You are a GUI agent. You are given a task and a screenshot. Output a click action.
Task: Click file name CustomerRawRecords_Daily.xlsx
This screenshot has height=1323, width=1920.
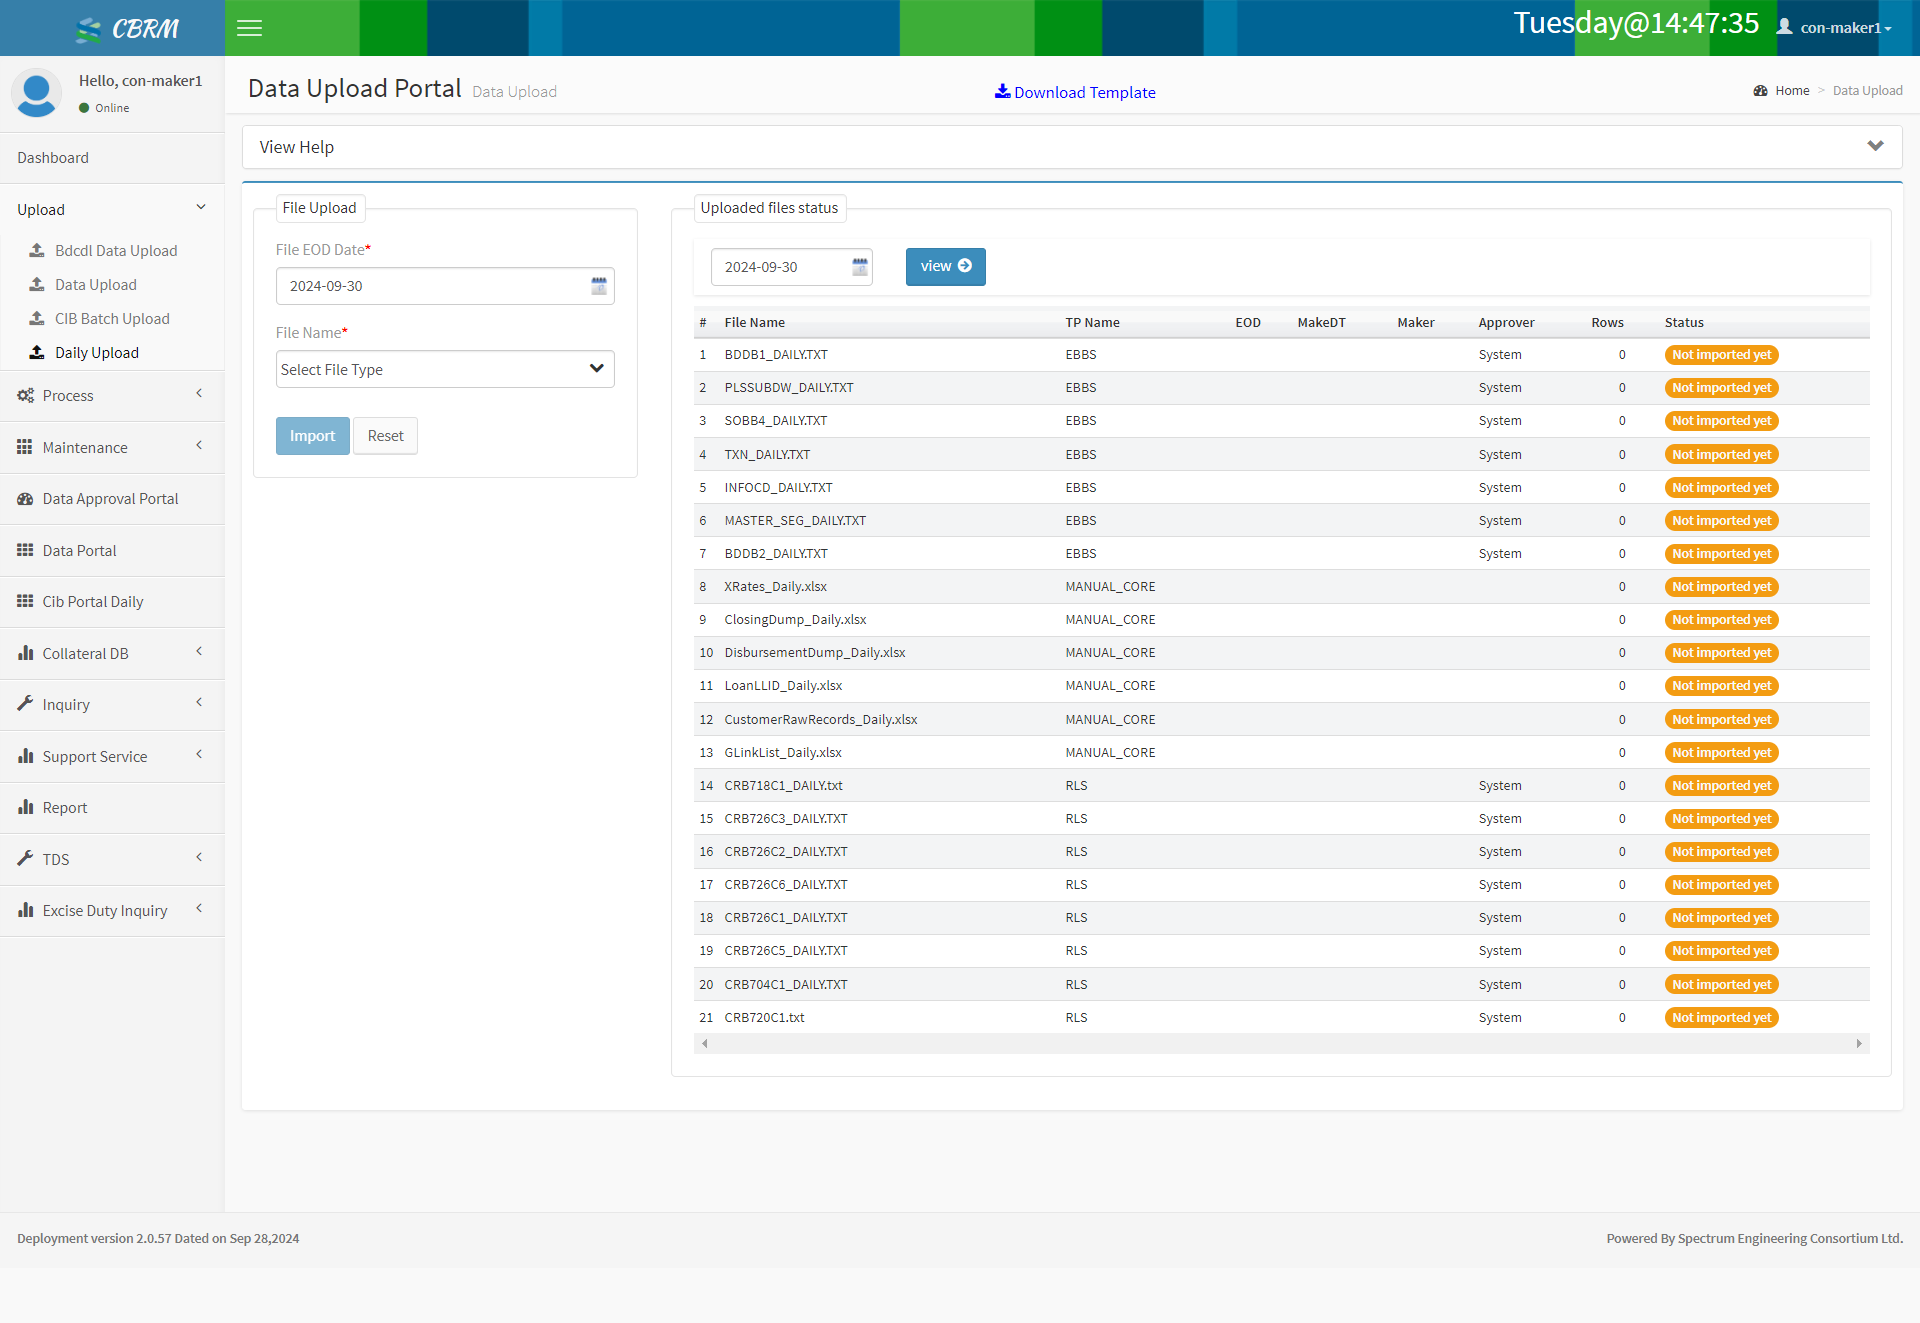pos(821,720)
